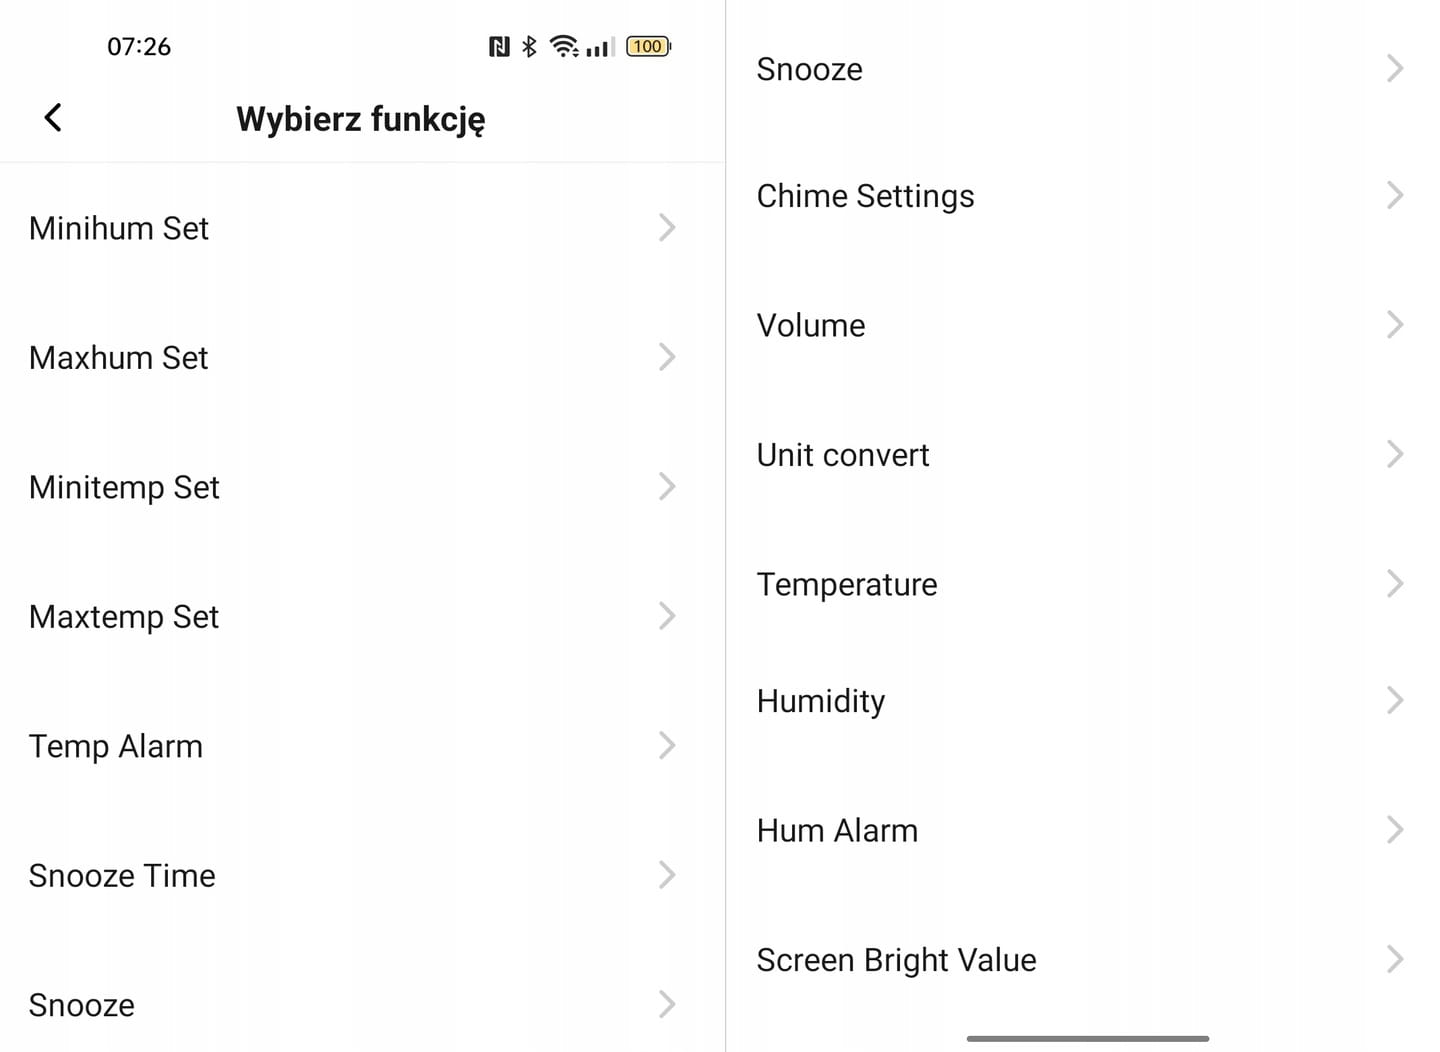1440x1052 pixels.
Task: Expand the Minitemp Set chevron
Action: (667, 487)
